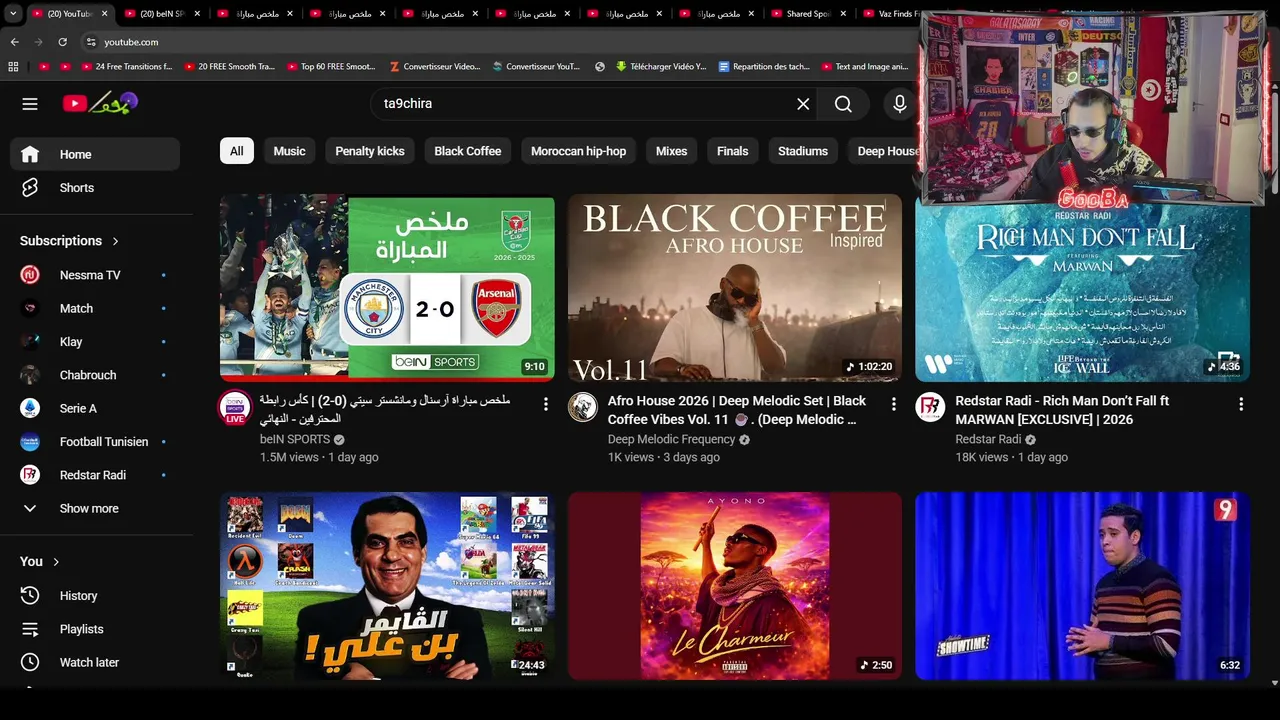The height and width of the screenshot is (720, 1280).
Task: Open the Deep Melodic Frequency channel name link
Action: (671, 439)
